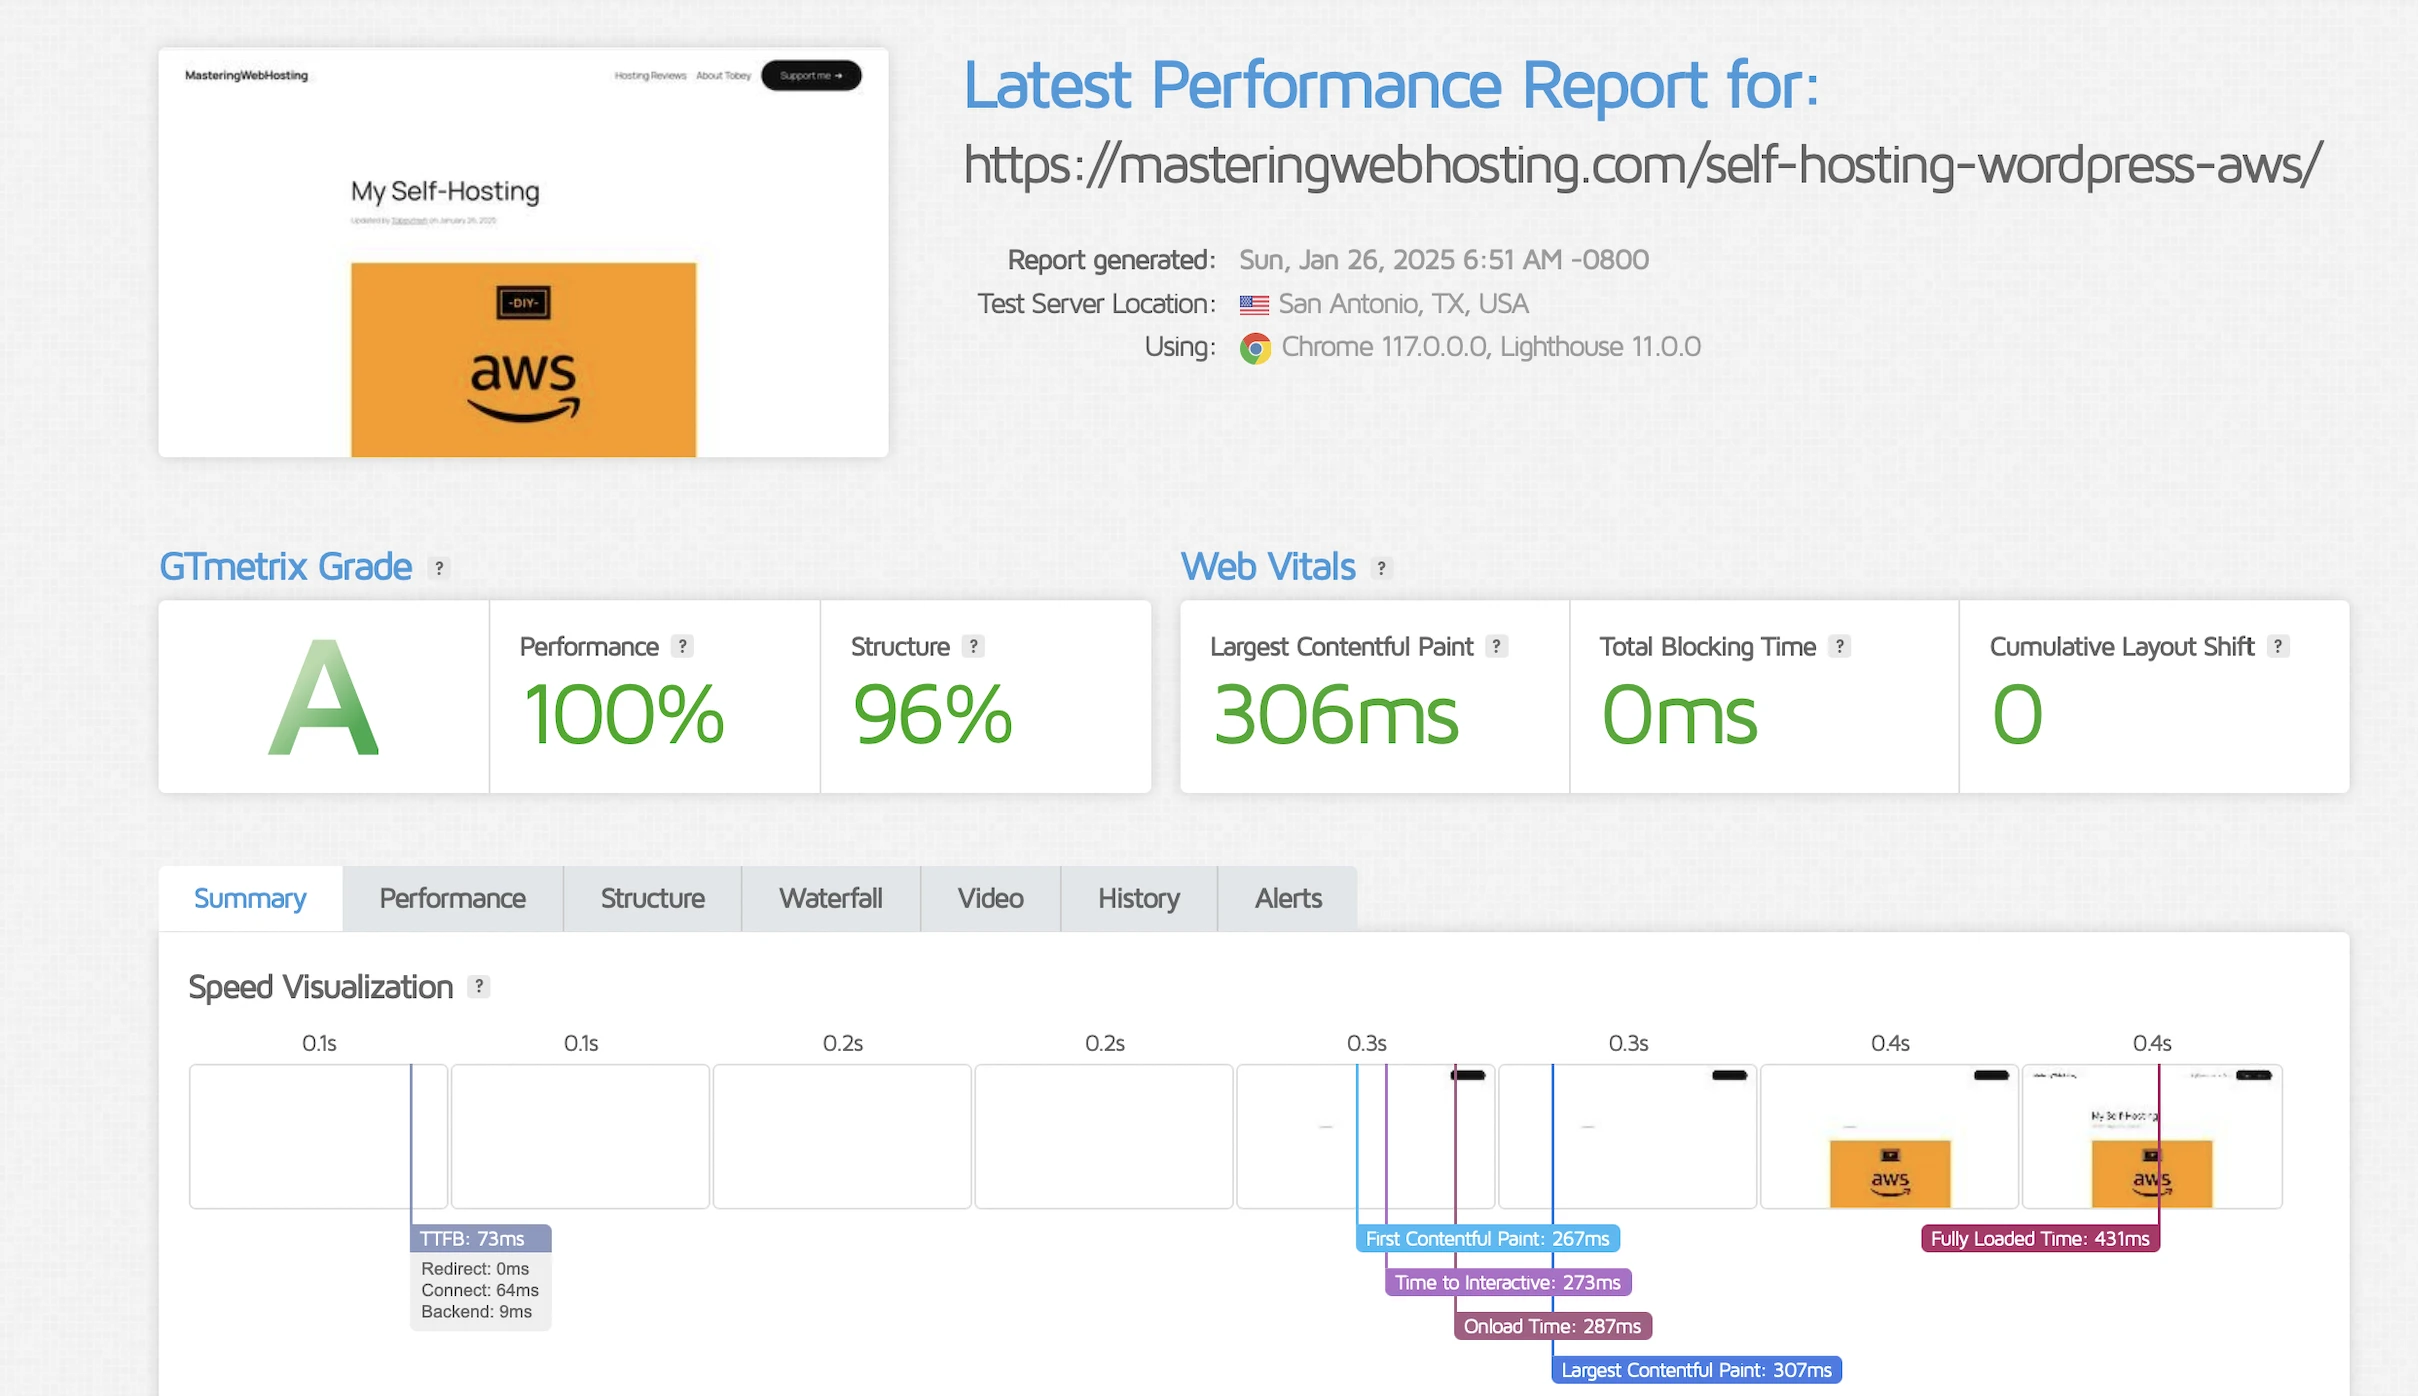Click the page screenshot thumbnail
The image size is (2418, 1396).
(523, 253)
